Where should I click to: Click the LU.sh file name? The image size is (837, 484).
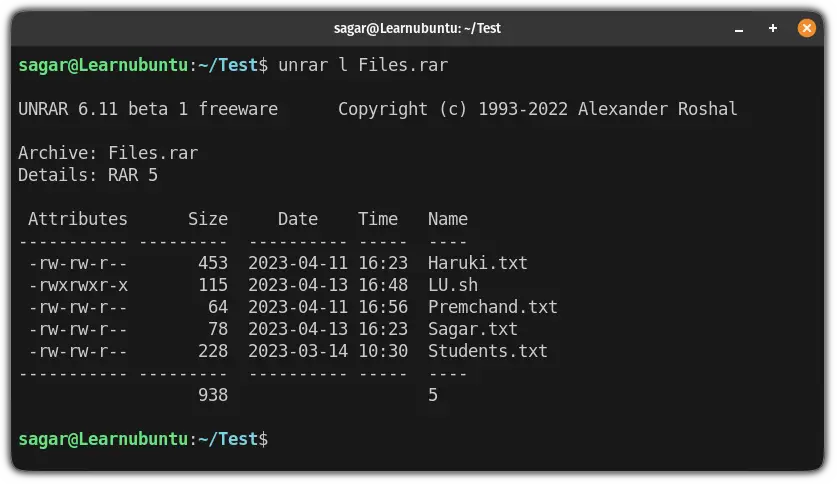coord(453,285)
